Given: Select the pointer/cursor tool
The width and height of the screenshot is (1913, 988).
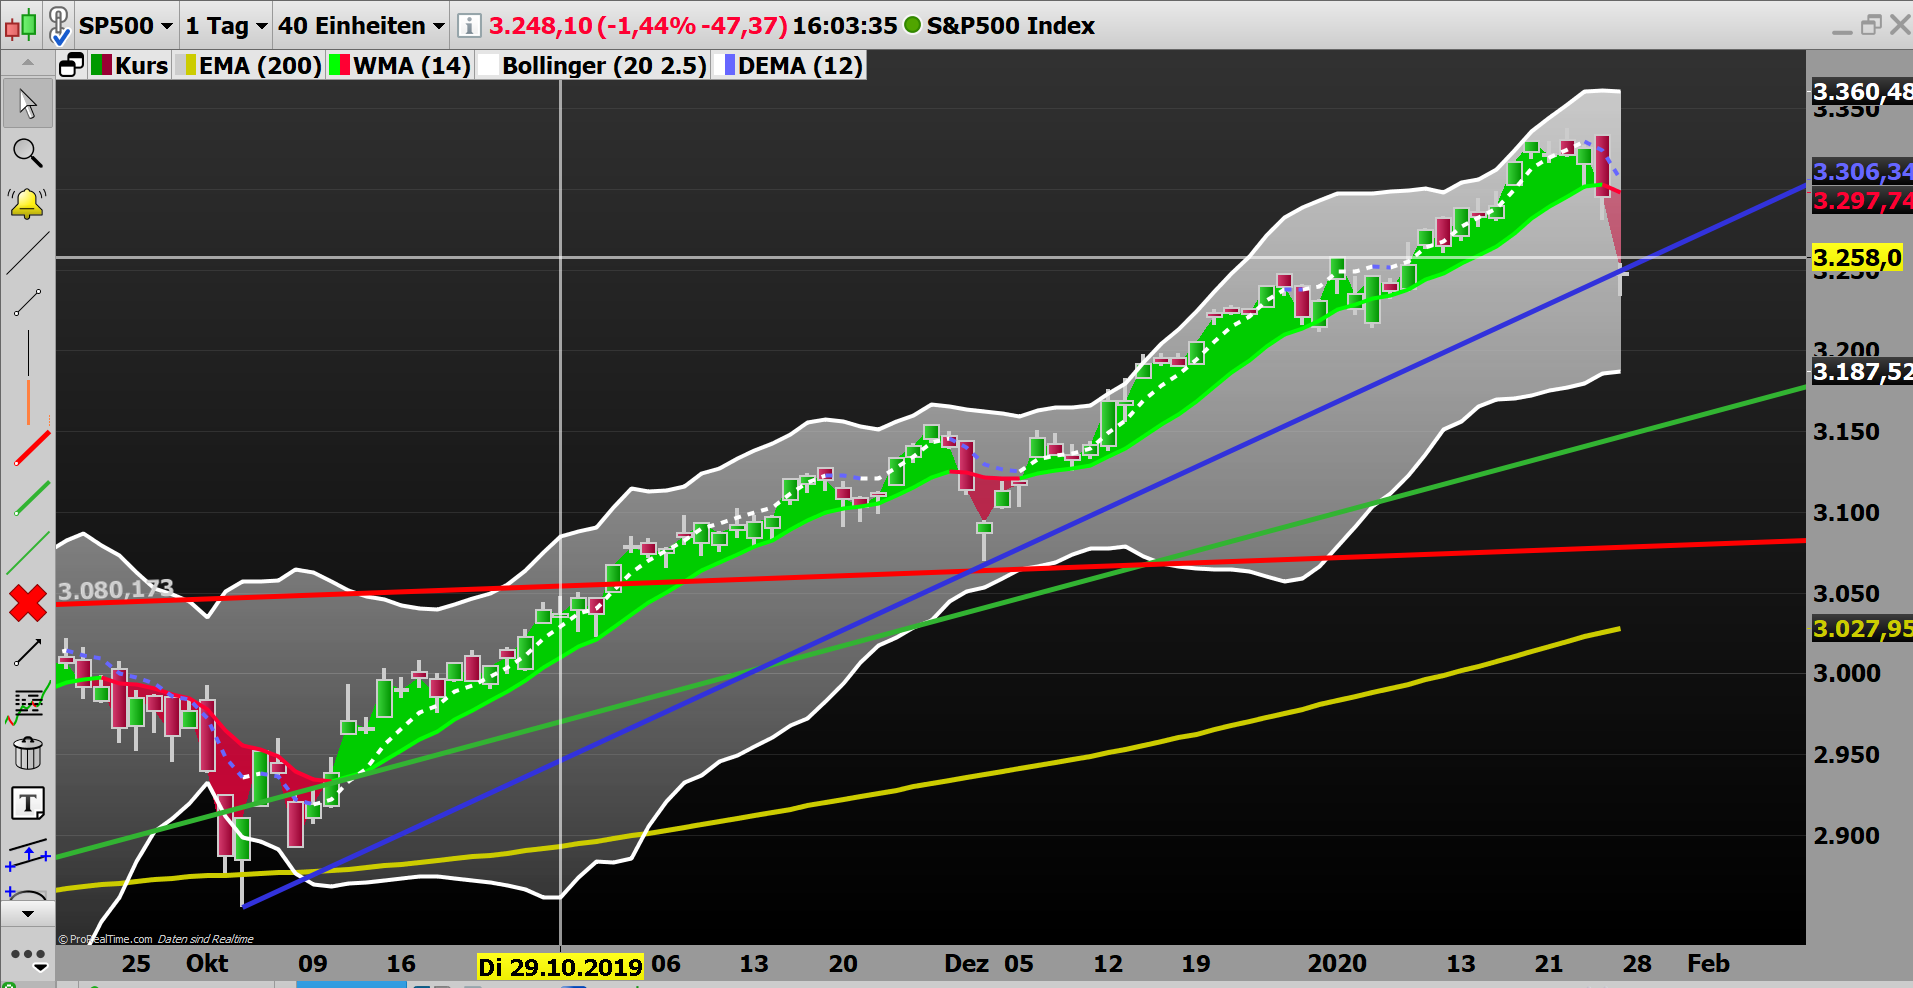Looking at the screenshot, I should 27,102.
